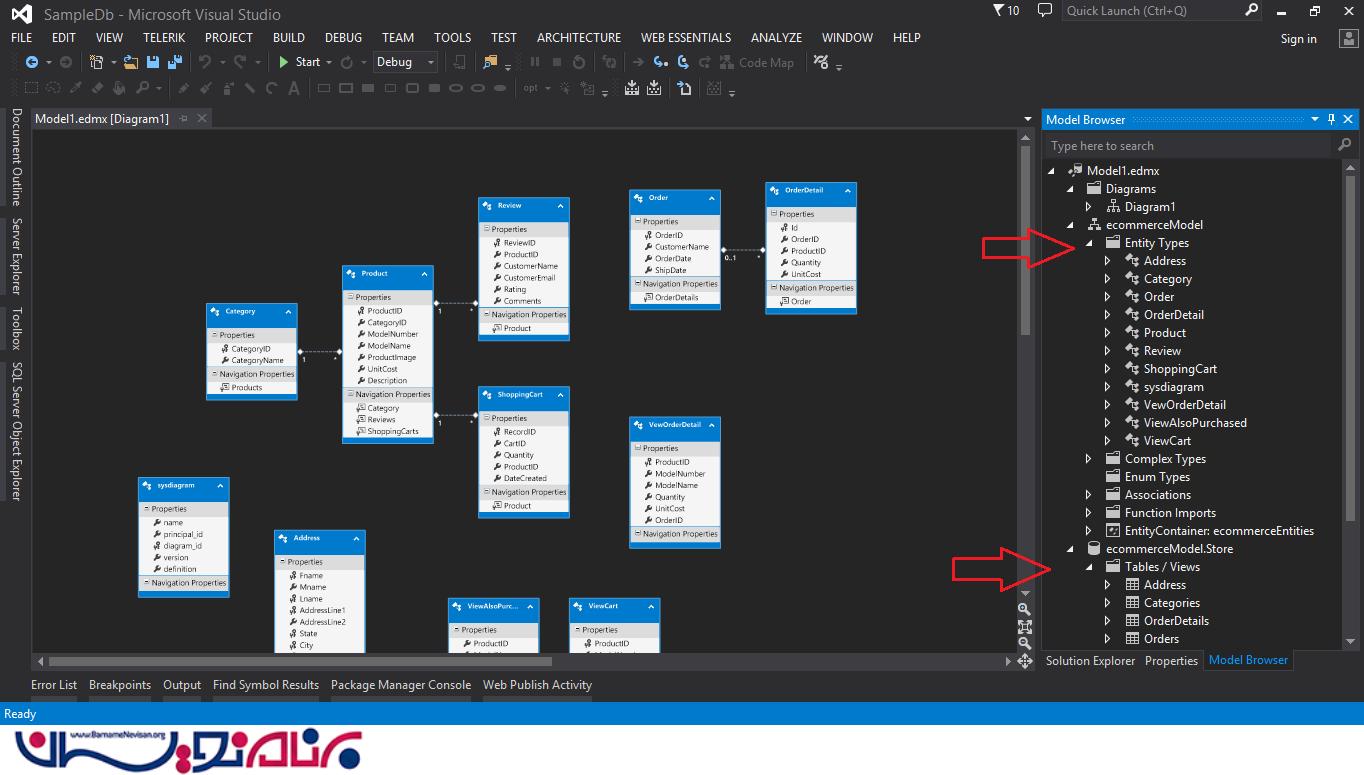The width and height of the screenshot is (1364, 775).
Task: Toggle pin on Model Browser panel
Action: (x=1331, y=119)
